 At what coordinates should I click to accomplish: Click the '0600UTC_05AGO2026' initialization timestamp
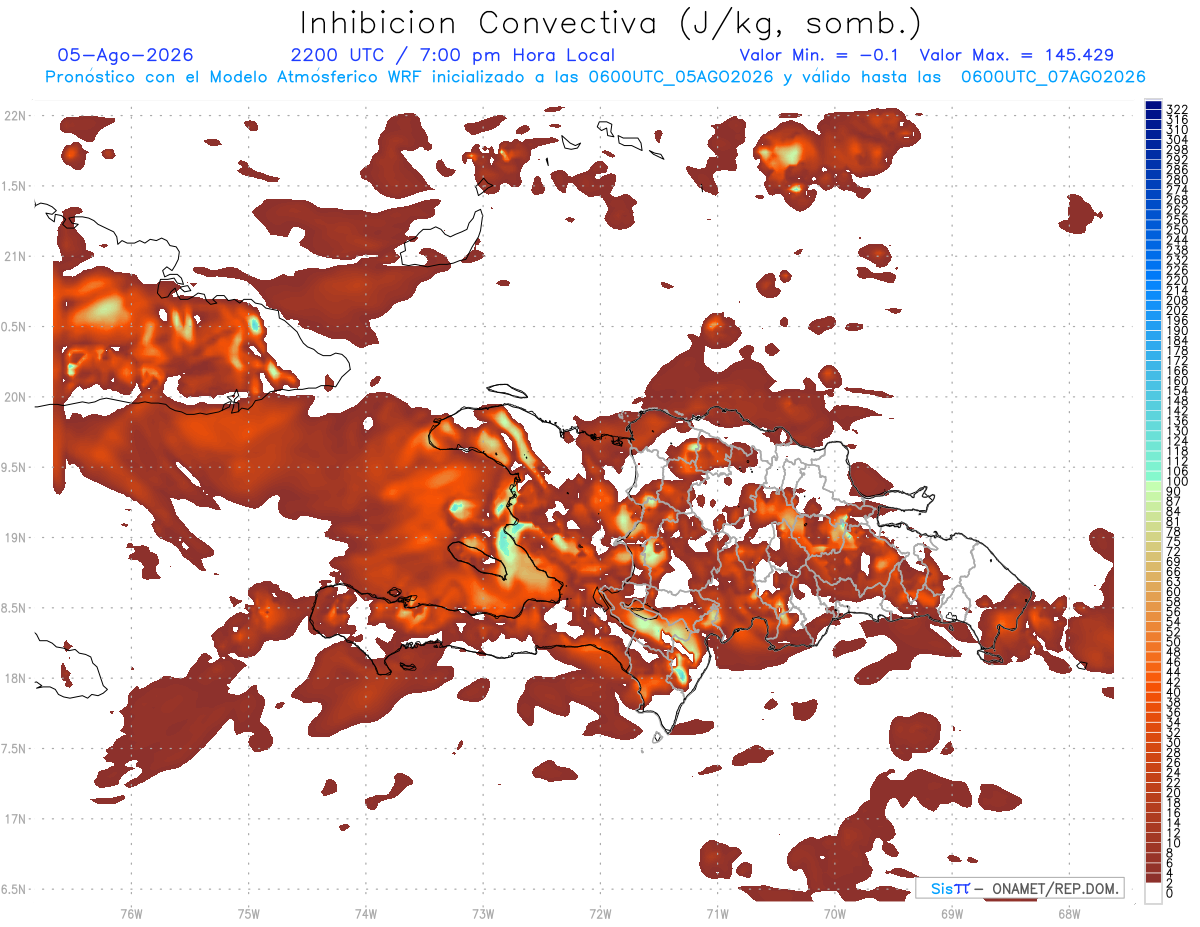point(681,76)
